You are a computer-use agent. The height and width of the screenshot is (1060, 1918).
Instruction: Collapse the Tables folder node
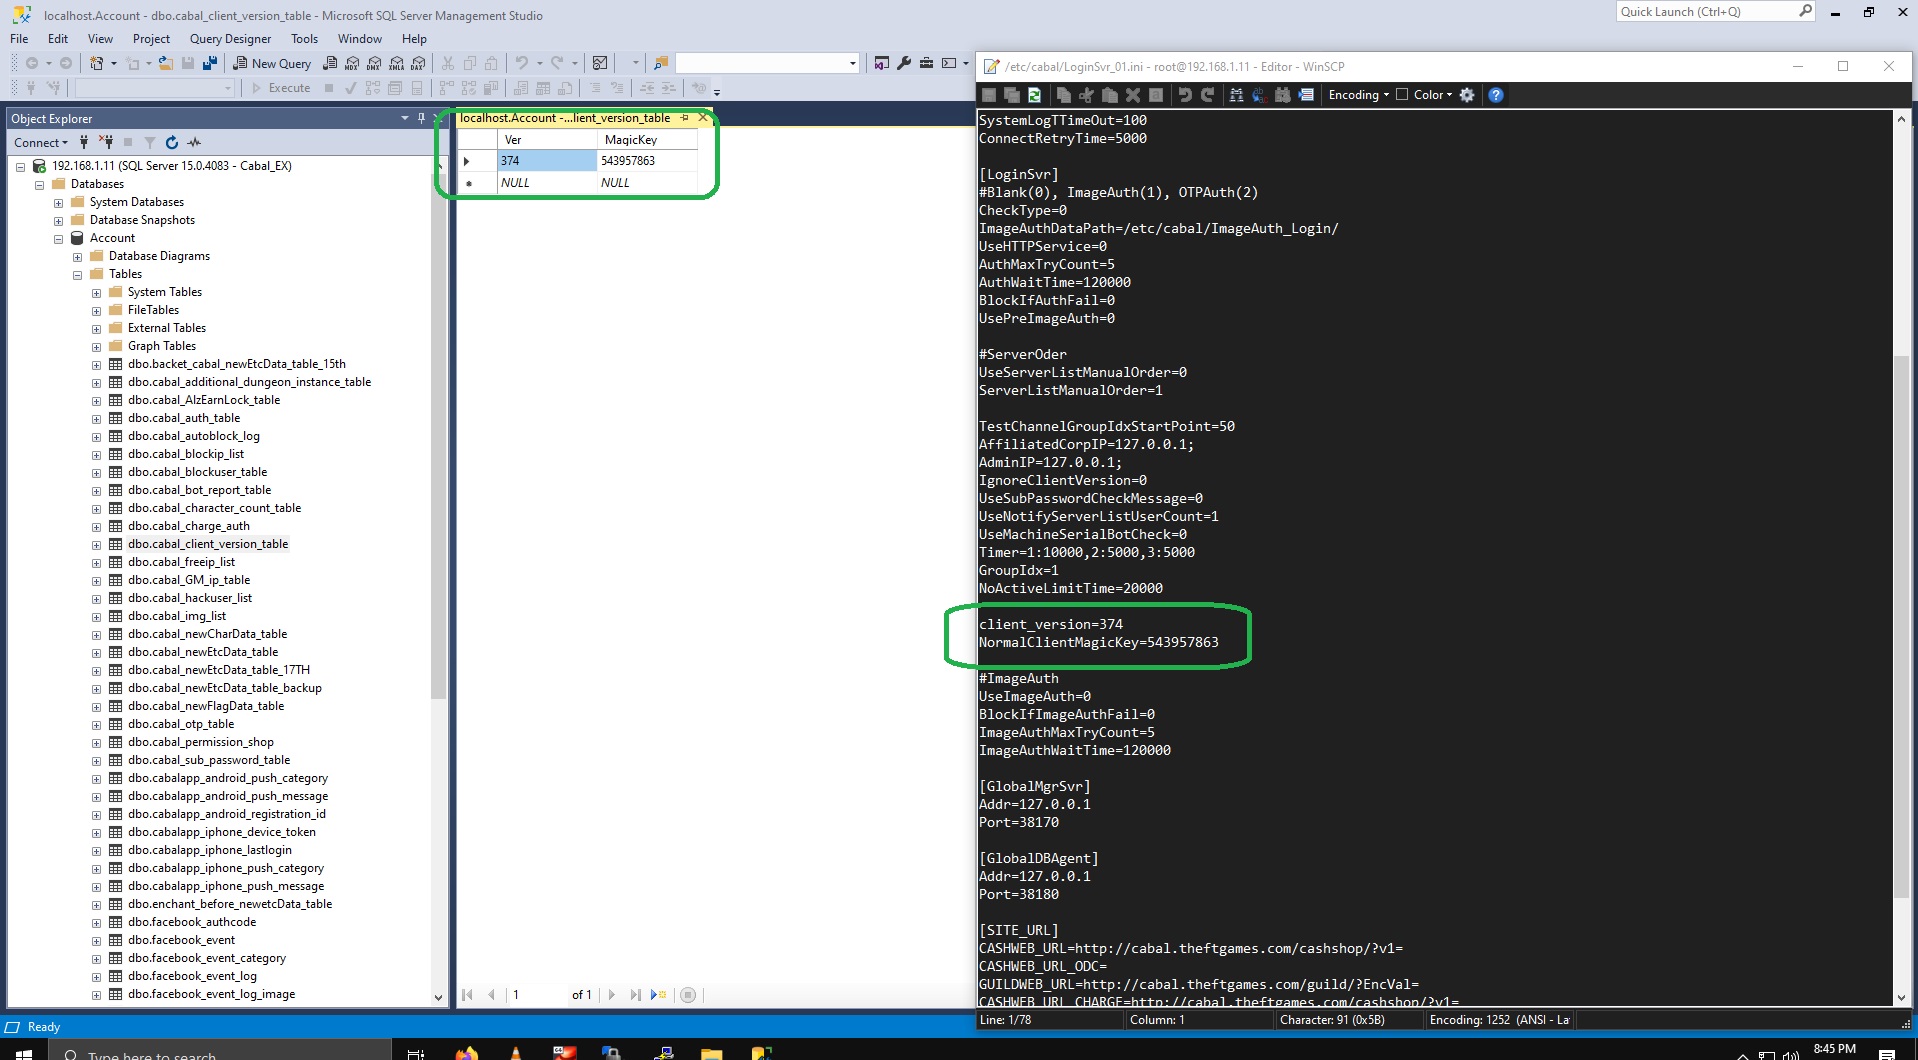pyautogui.click(x=77, y=274)
